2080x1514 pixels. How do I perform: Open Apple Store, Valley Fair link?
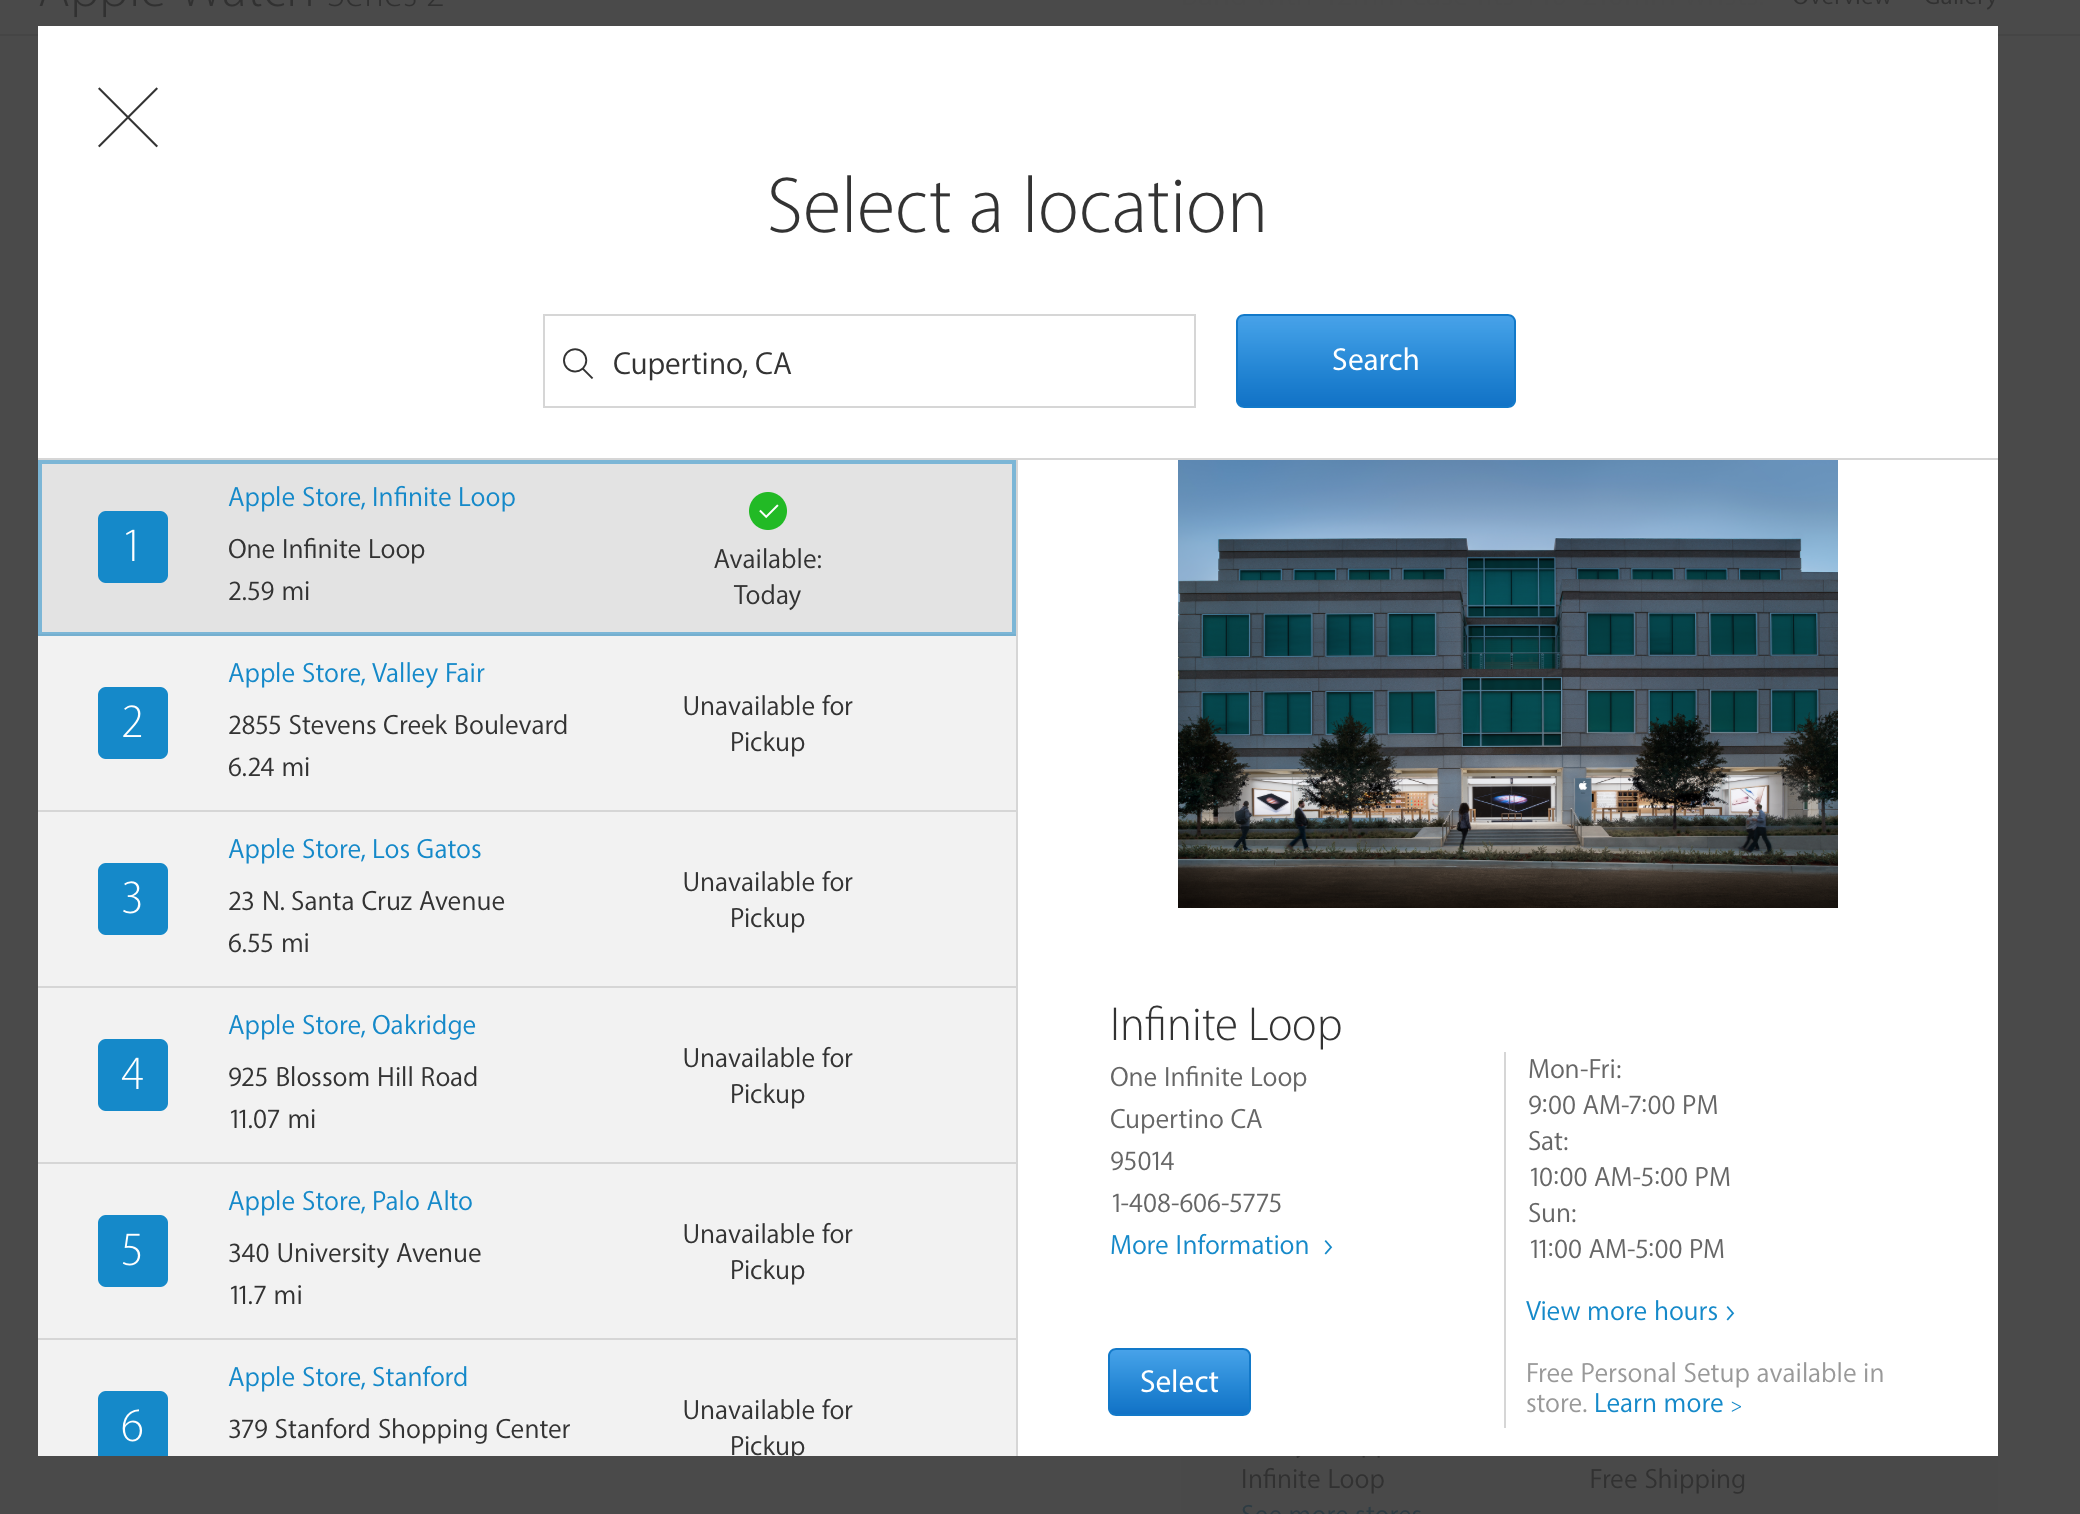[356, 673]
